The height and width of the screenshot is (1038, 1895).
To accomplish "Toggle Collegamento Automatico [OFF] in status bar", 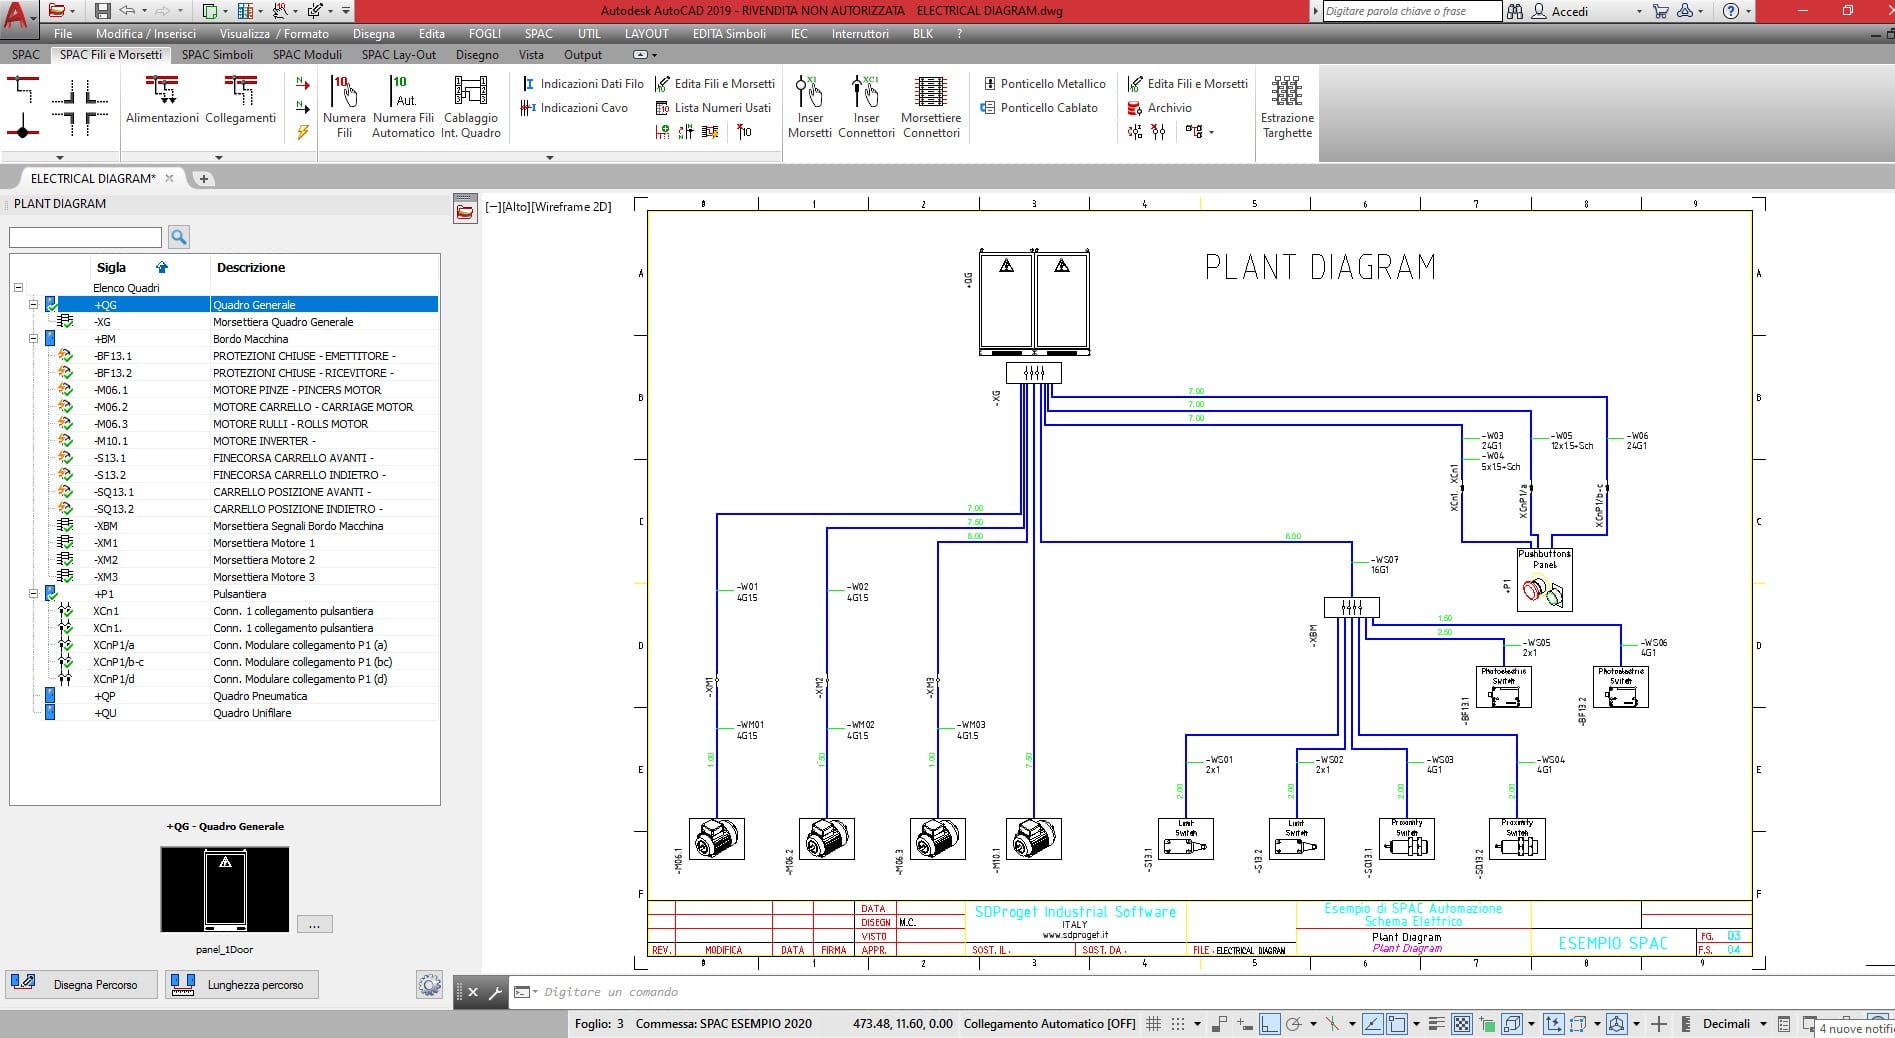I will (x=1049, y=1024).
